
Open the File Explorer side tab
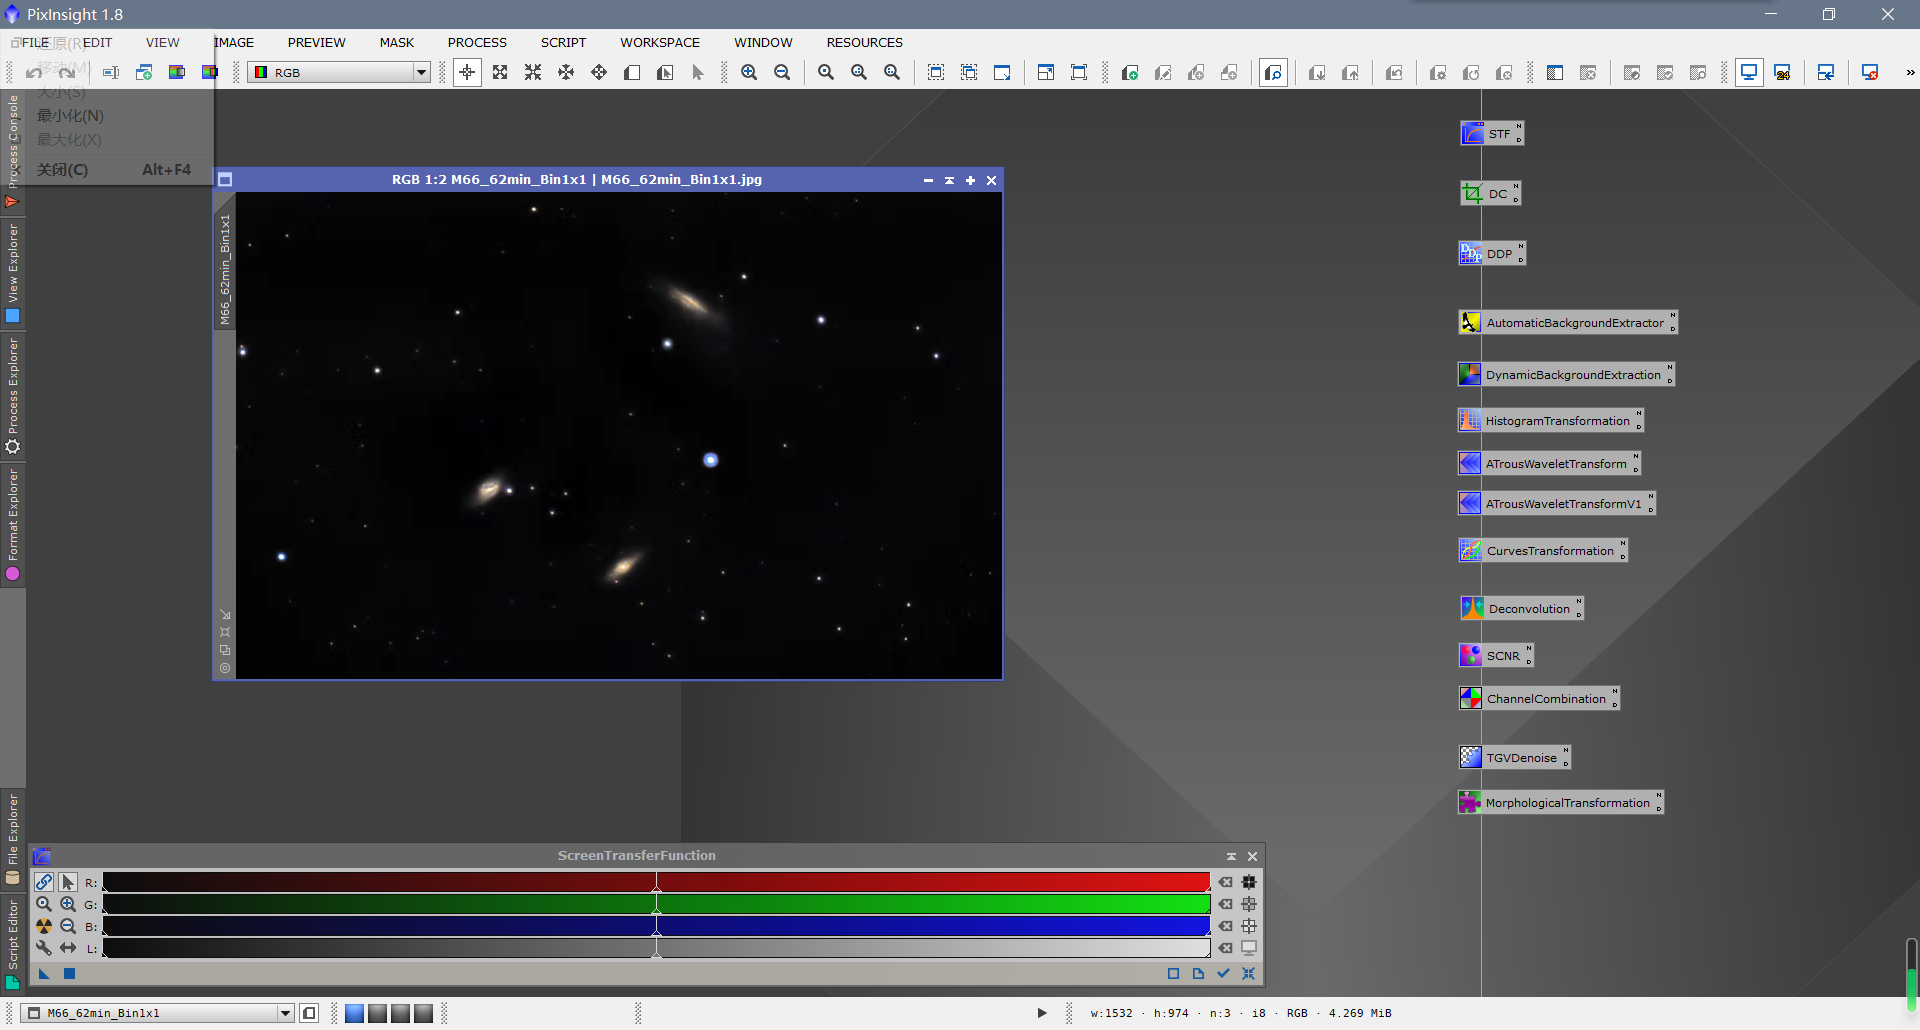(12, 838)
